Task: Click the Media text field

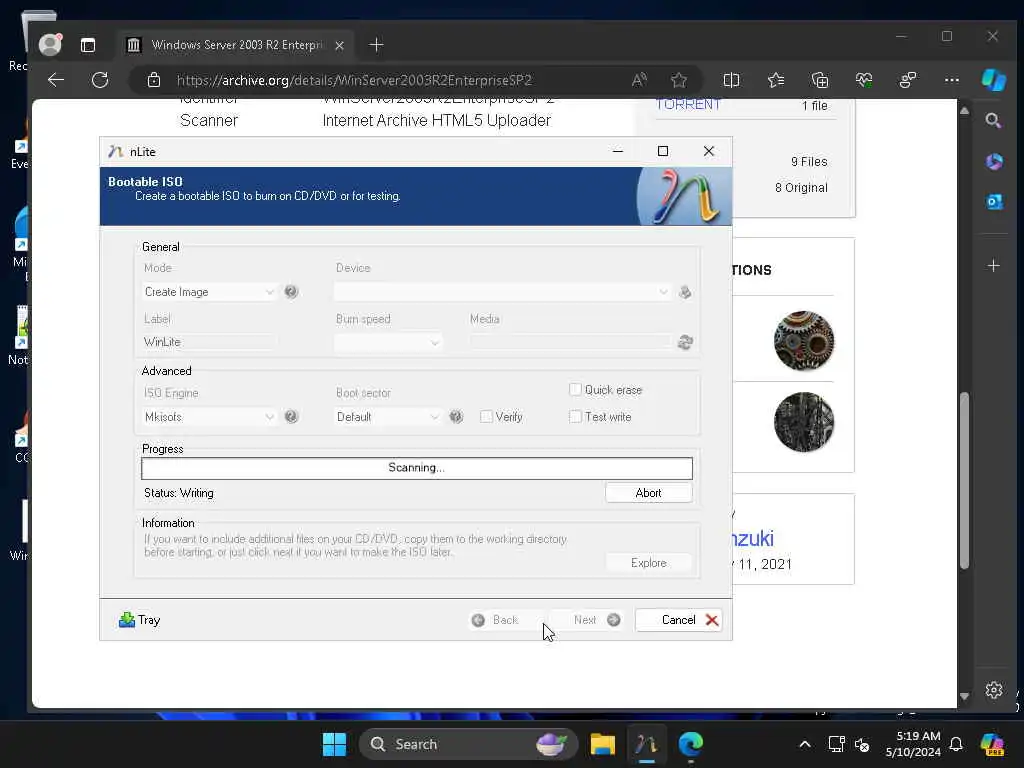Action: (571, 342)
